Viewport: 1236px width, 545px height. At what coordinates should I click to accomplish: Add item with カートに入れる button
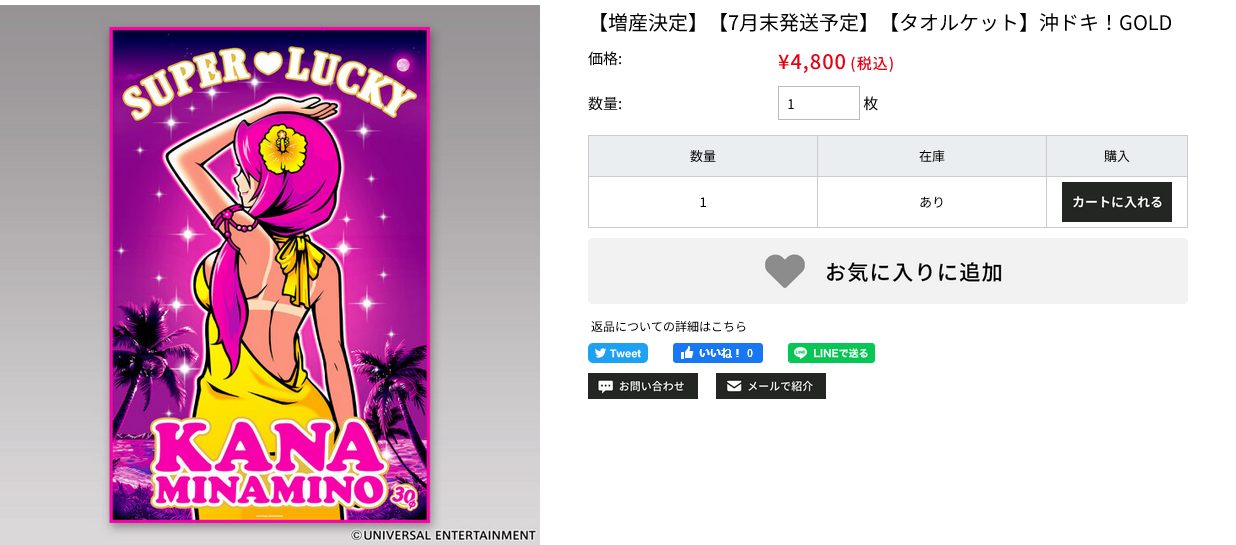1117,202
